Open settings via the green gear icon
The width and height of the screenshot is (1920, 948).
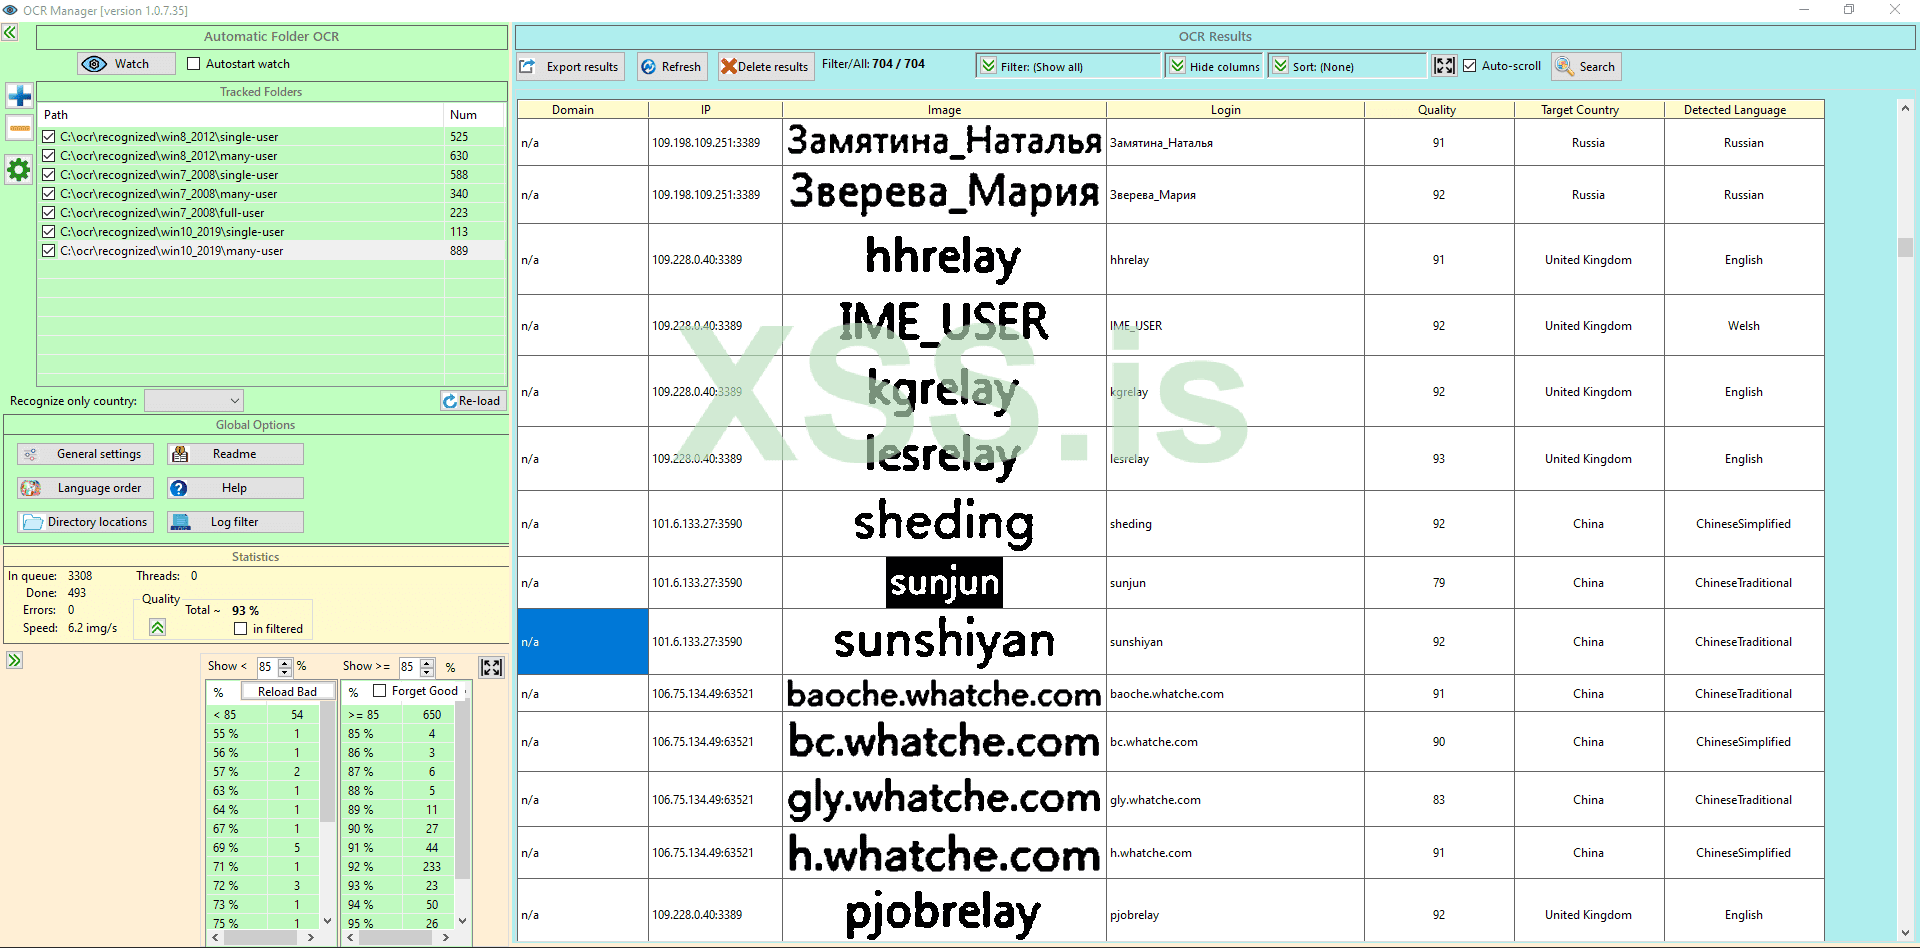coord(18,170)
